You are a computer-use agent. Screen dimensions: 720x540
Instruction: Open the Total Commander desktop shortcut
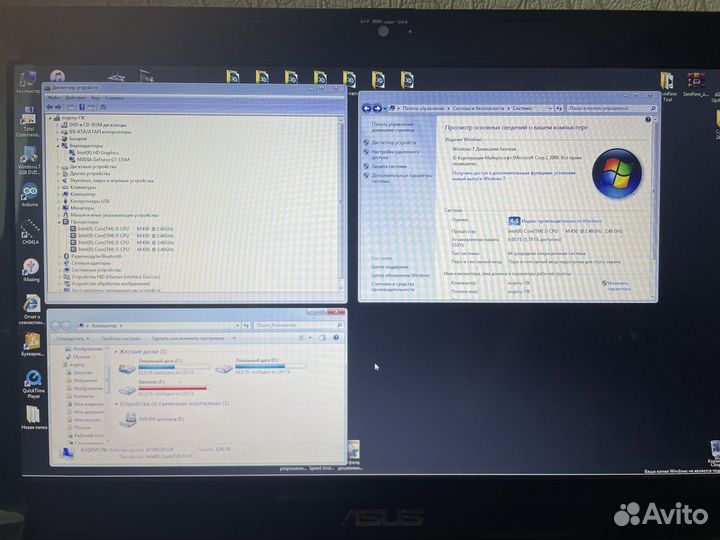(28, 121)
